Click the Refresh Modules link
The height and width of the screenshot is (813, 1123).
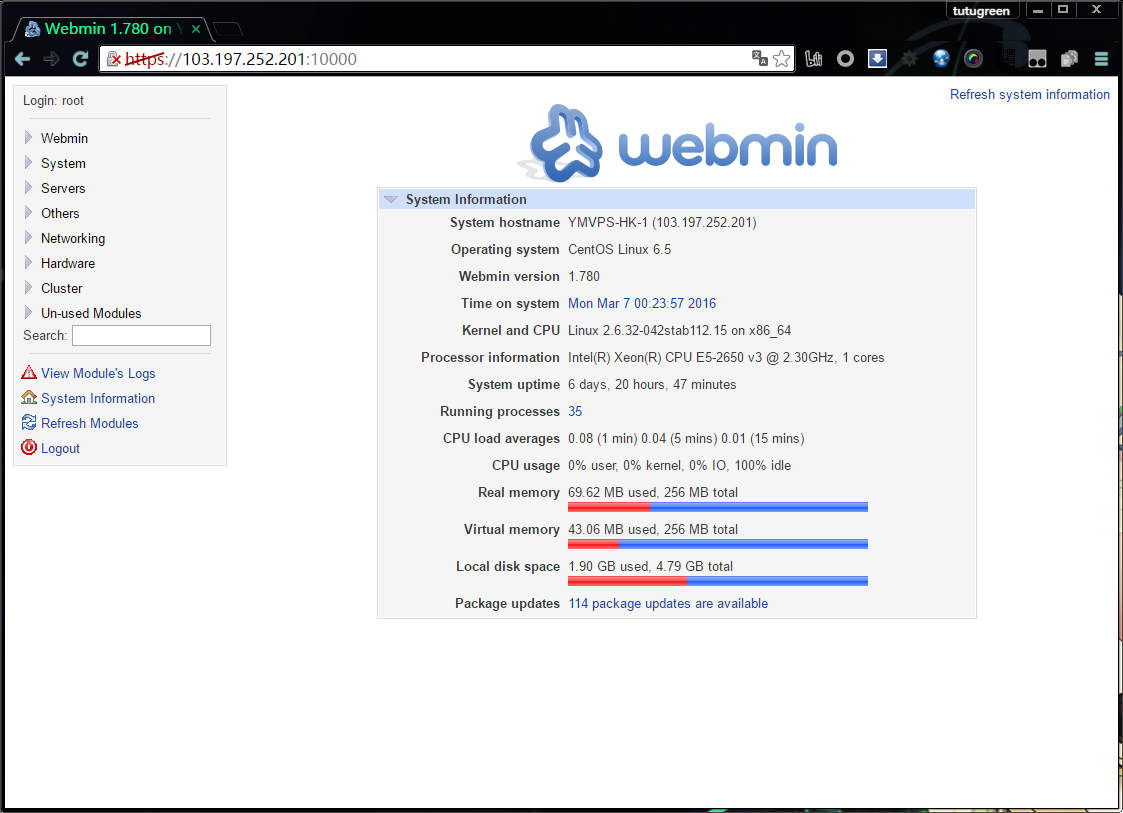90,423
